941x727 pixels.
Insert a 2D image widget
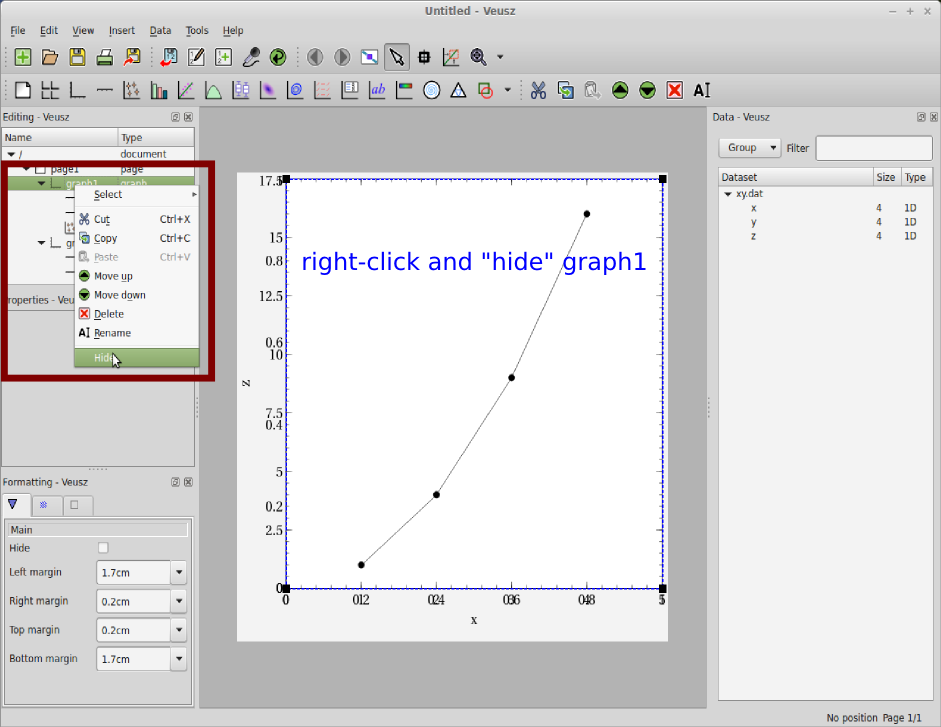click(x=267, y=90)
